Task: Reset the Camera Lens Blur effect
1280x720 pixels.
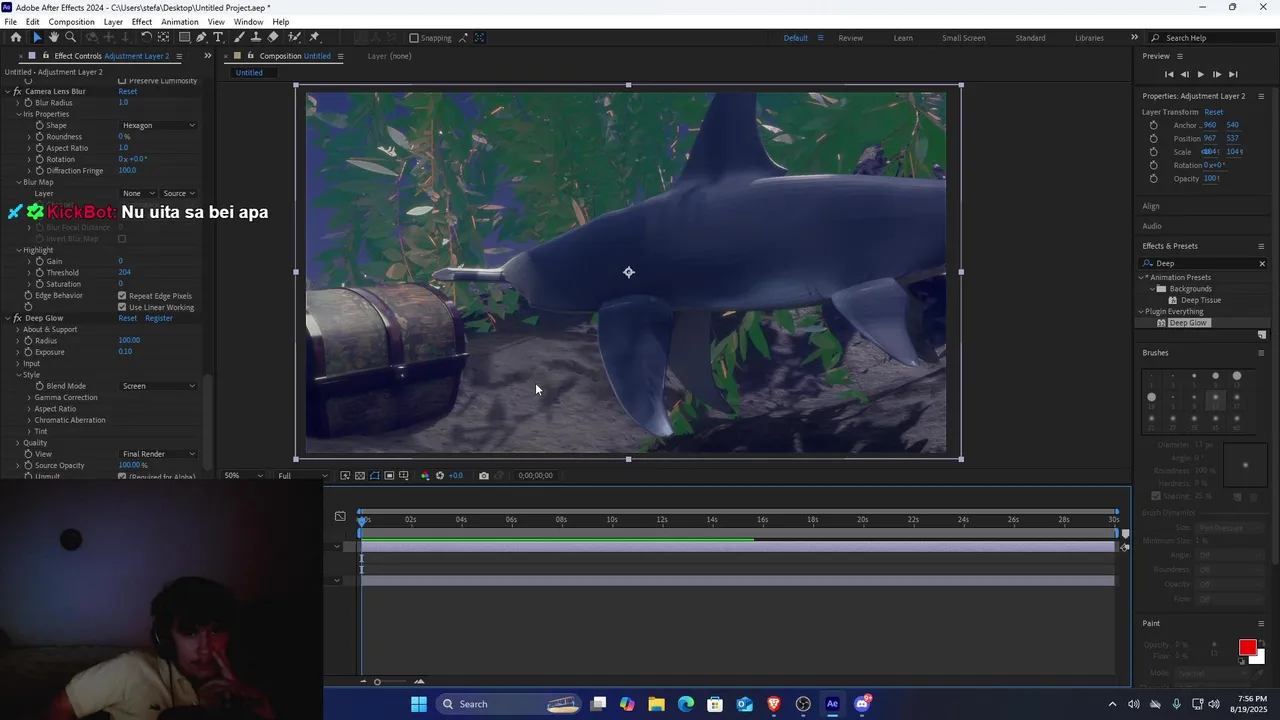Action: pos(128,91)
